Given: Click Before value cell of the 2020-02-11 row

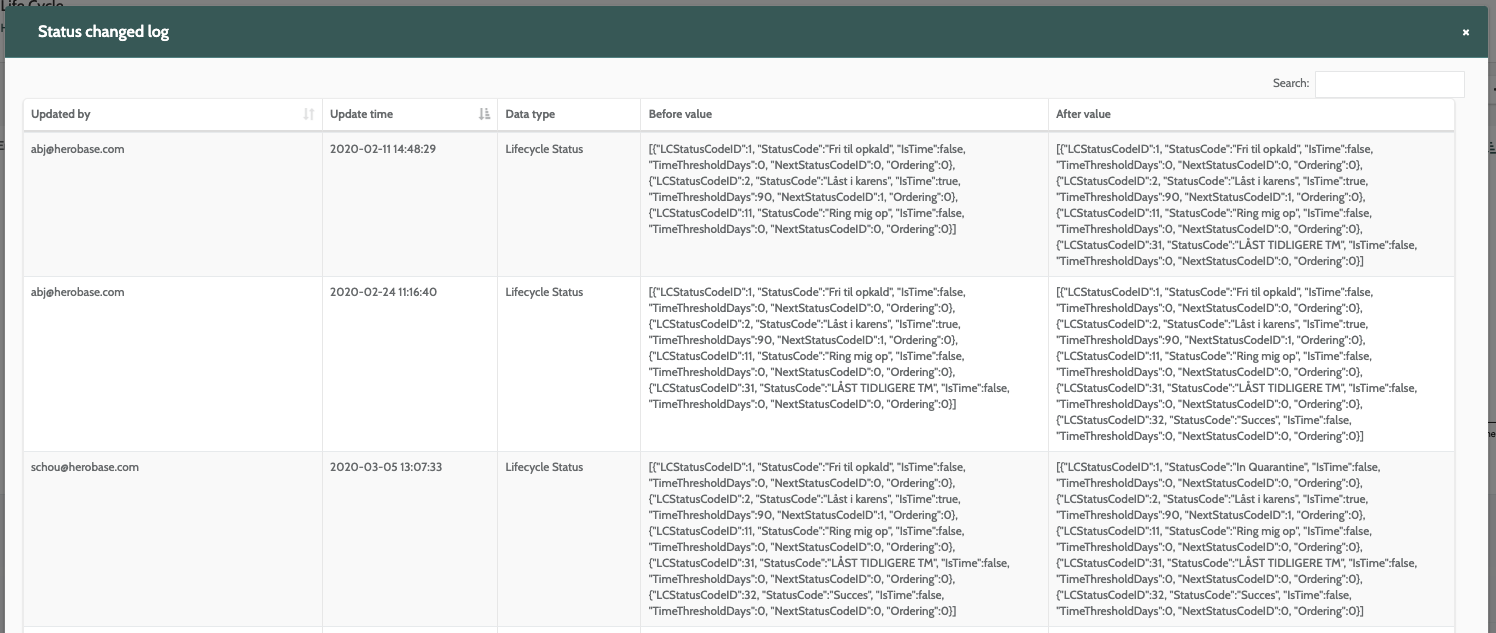Looking at the screenshot, I should 845,204.
